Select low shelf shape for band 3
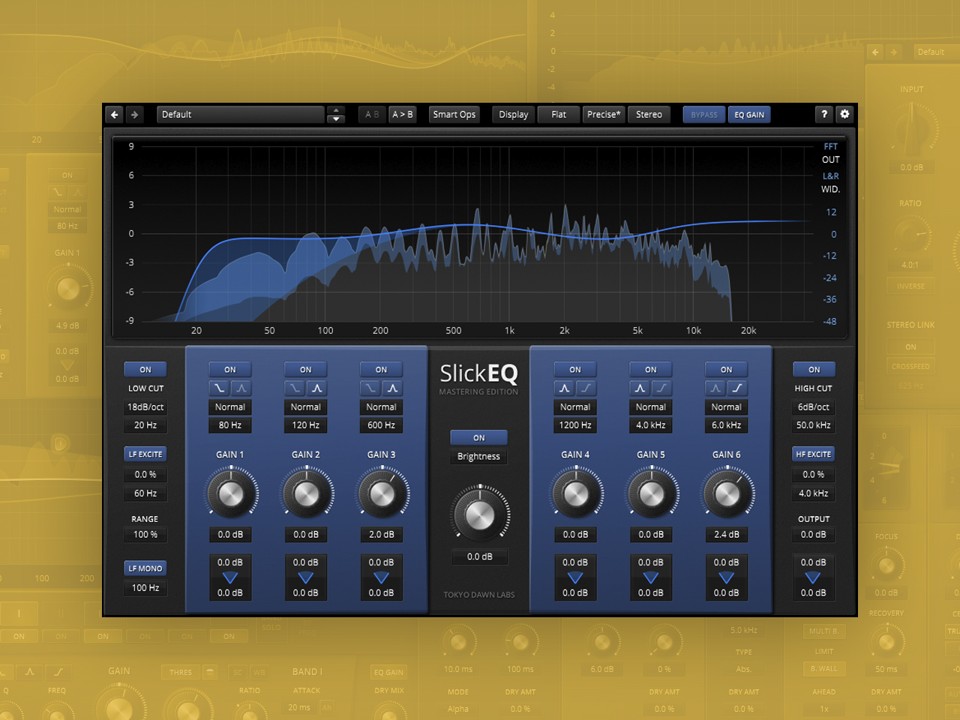960x720 pixels. click(x=370, y=388)
